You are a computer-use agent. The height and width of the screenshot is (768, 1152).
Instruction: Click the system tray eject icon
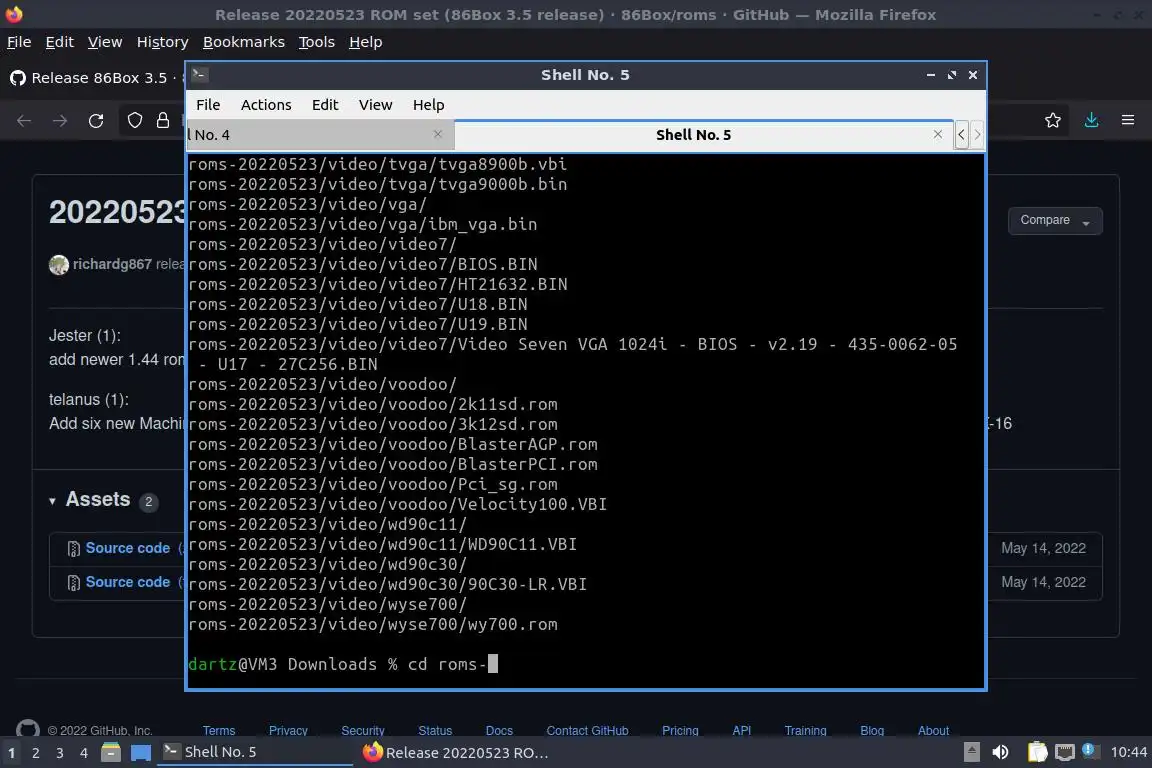pyautogui.click(x=971, y=752)
